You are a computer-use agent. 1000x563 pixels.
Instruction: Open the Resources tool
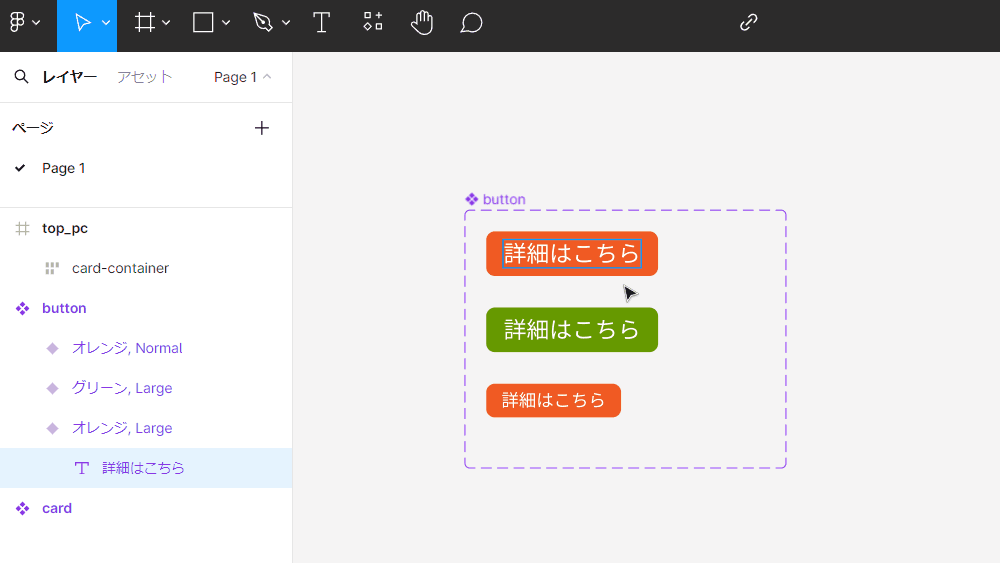(373, 22)
